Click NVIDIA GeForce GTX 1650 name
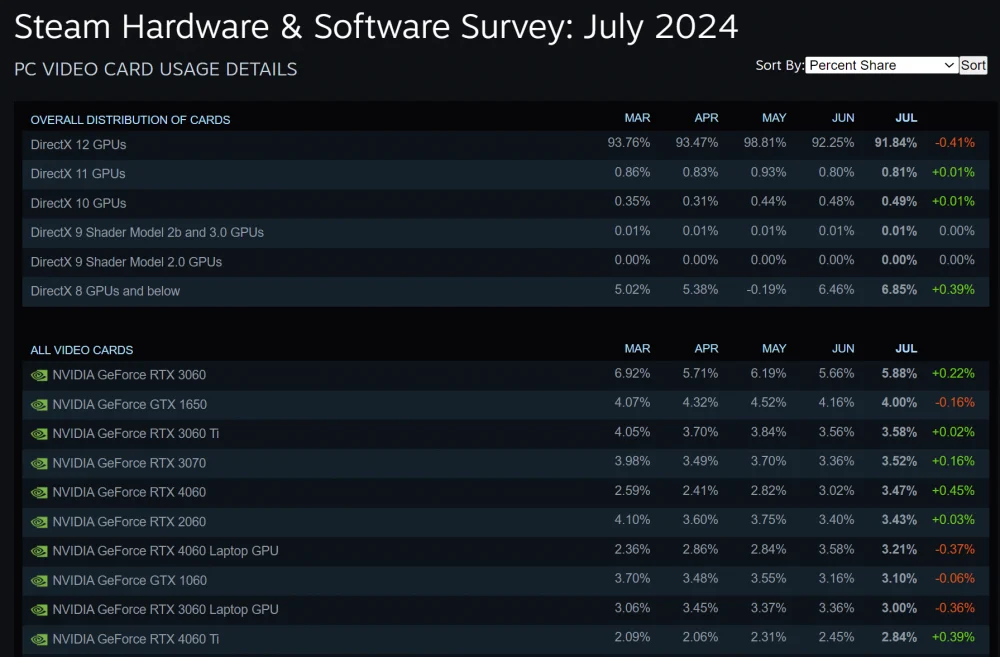The height and width of the screenshot is (657, 1000). pos(129,404)
